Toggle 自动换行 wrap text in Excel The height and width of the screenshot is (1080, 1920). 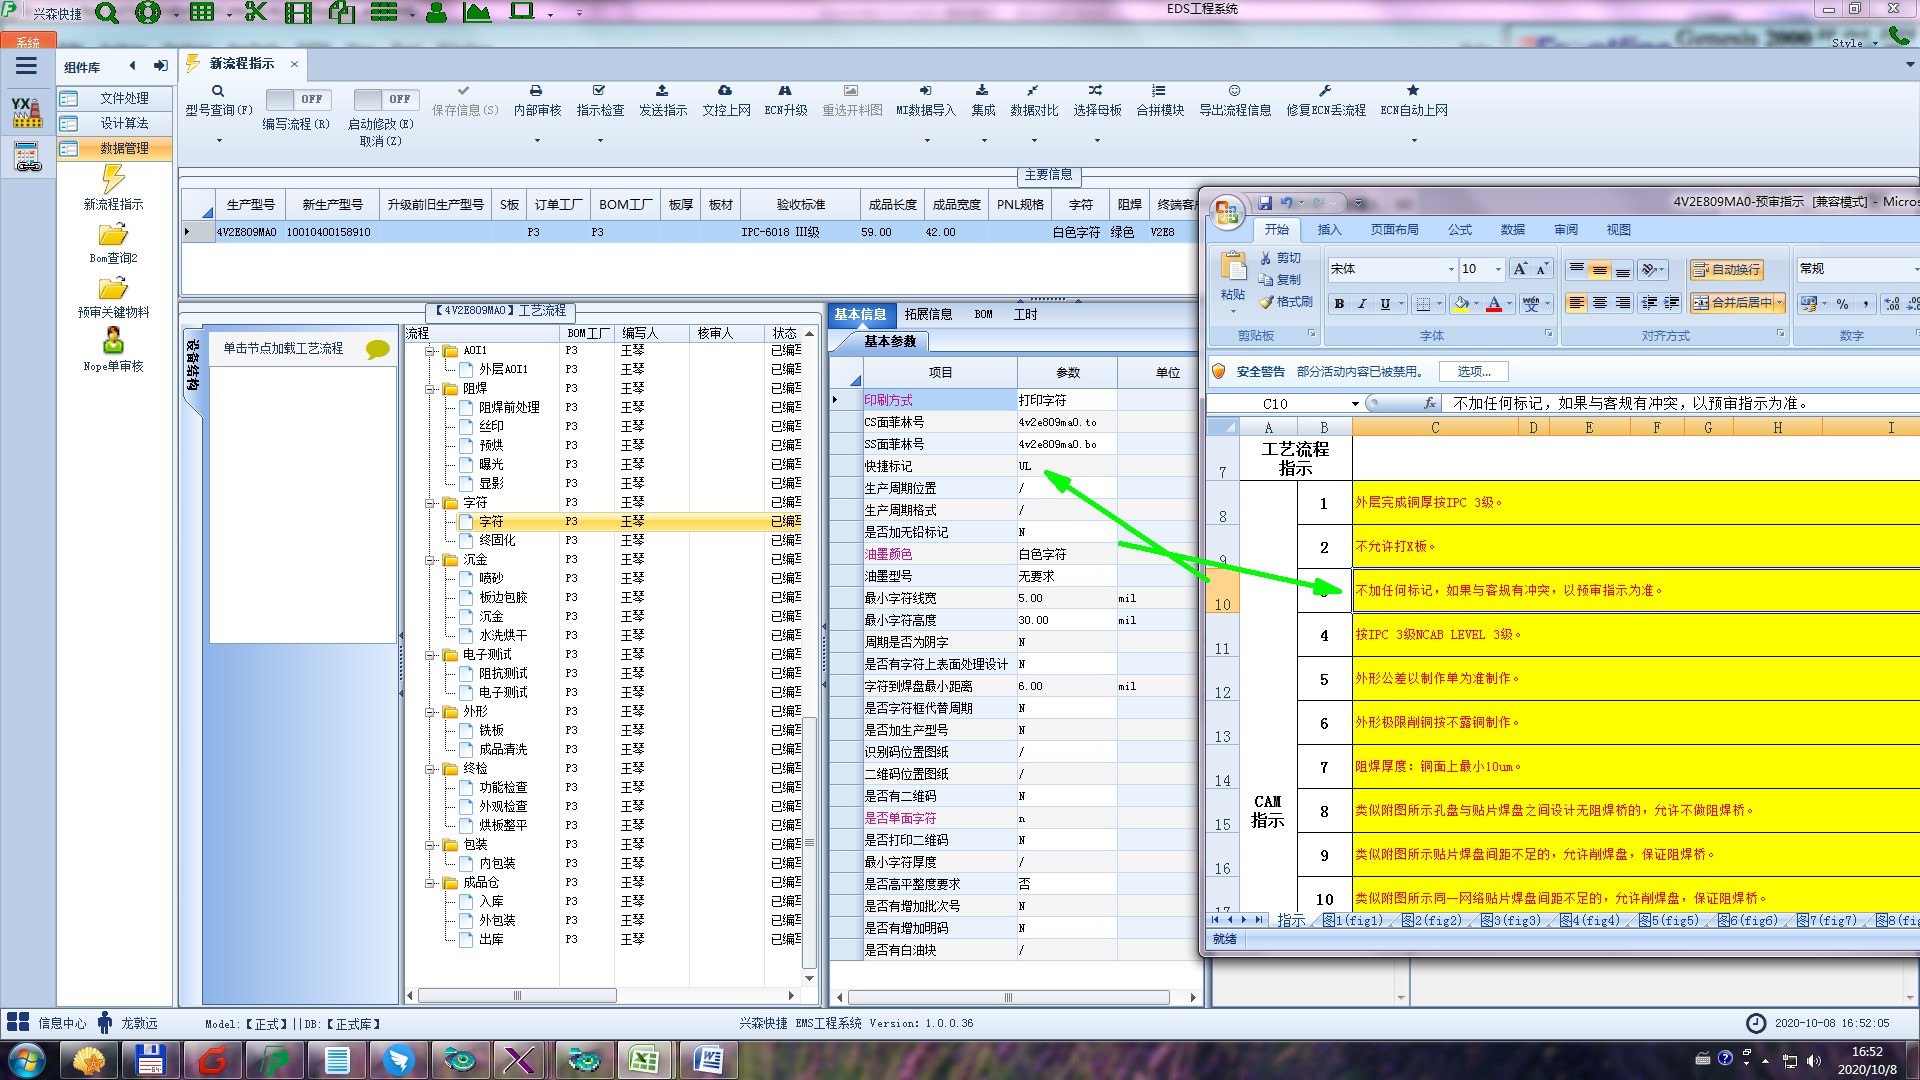[1726, 270]
